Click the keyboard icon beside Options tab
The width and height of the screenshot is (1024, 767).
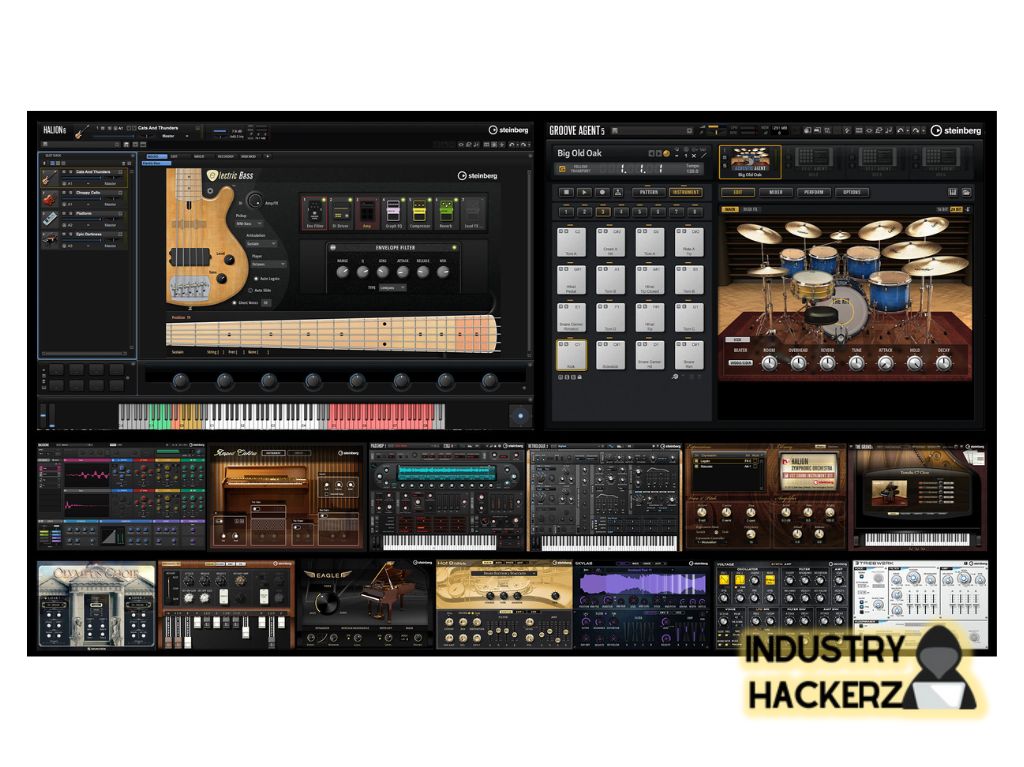point(952,192)
